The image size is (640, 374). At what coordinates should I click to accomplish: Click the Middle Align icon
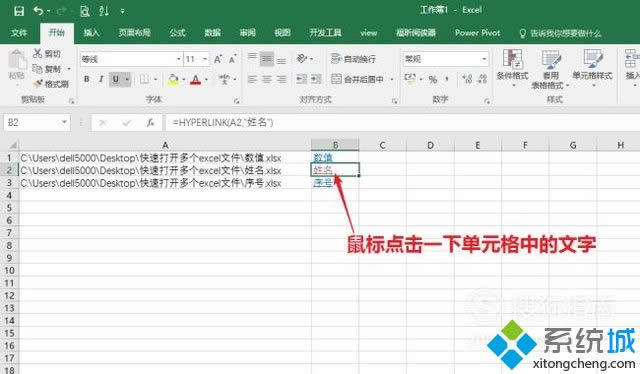(267, 59)
